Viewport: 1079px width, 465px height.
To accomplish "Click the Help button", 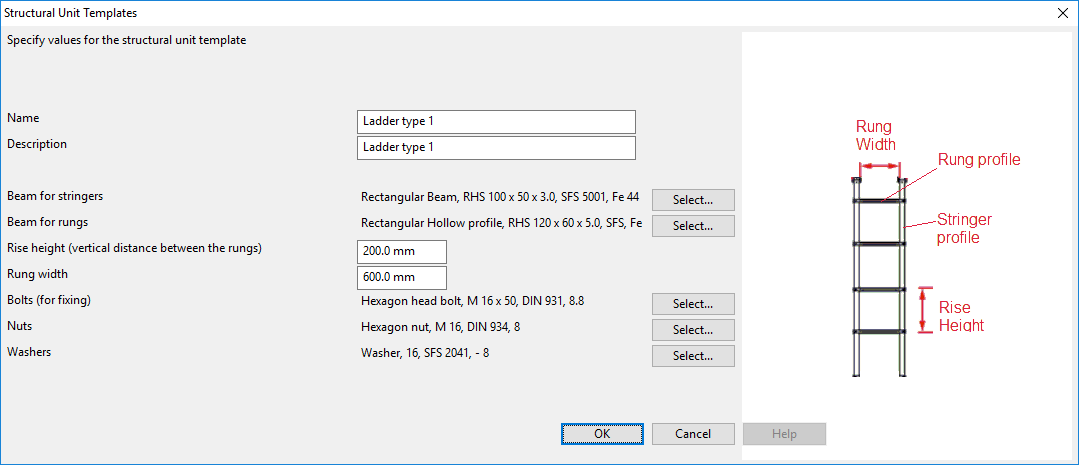I will coord(784,434).
